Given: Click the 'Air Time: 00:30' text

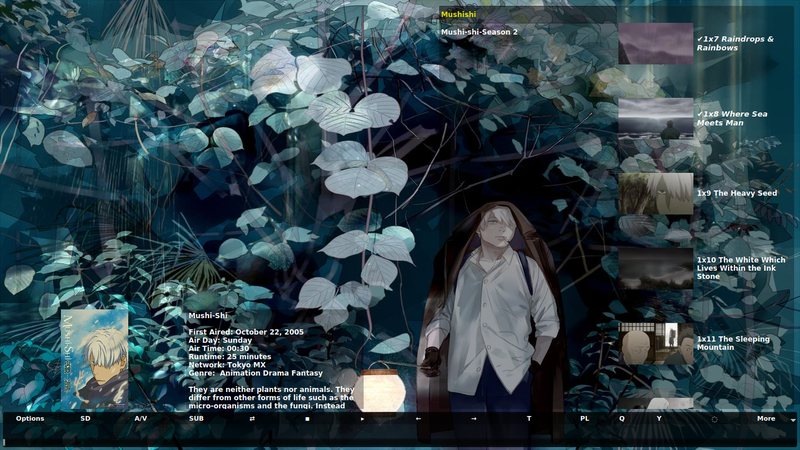Looking at the screenshot, I should pos(219,348).
